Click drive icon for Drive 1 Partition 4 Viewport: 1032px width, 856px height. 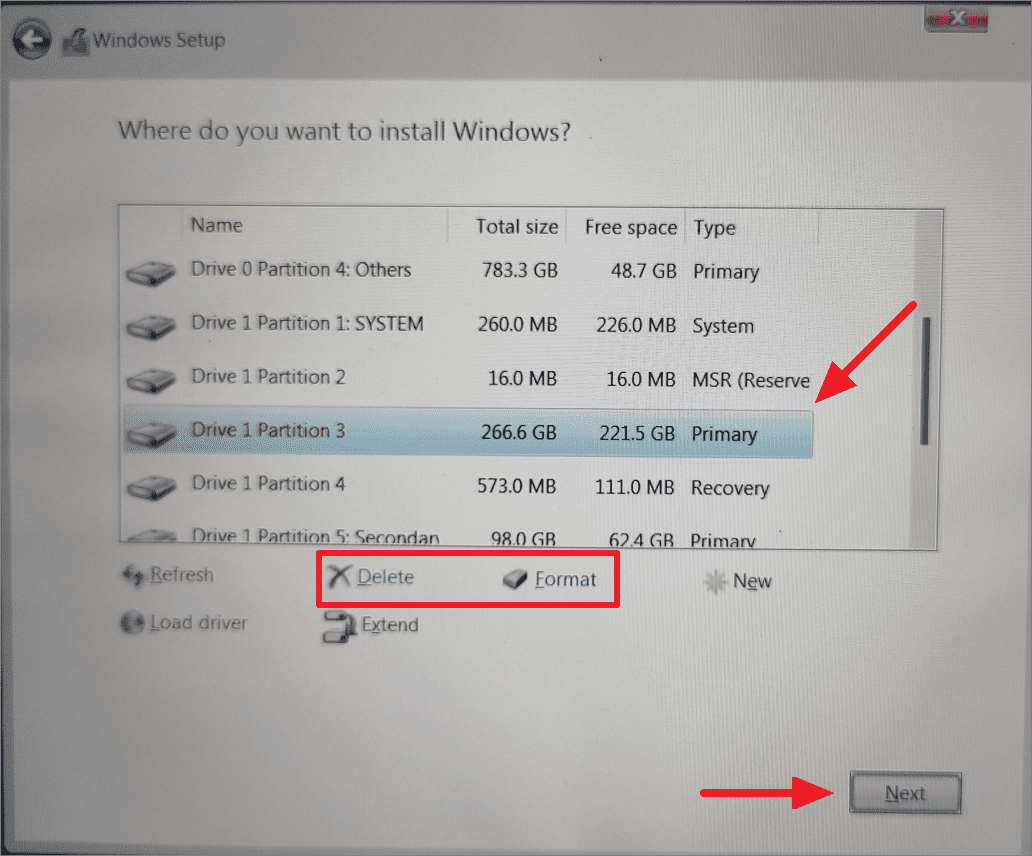tap(151, 488)
